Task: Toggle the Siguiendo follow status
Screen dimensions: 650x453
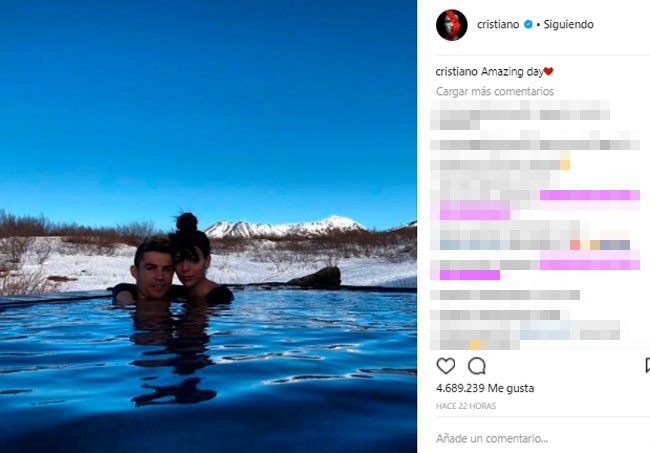Action: [x=568, y=24]
